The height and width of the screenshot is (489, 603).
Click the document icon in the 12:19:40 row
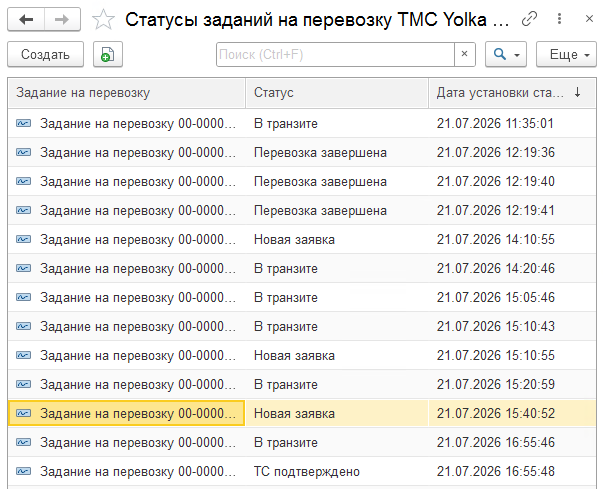23,181
